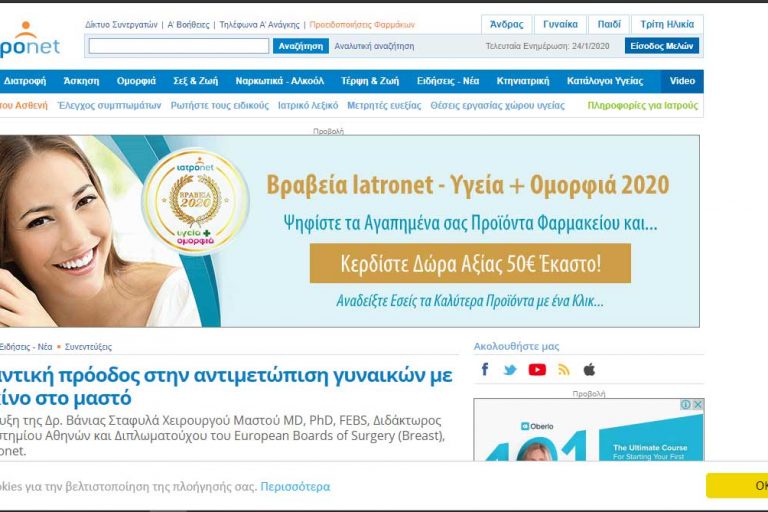The height and width of the screenshot is (512, 768).
Task: Open Α' Βοήθειες link
Action: point(188,24)
